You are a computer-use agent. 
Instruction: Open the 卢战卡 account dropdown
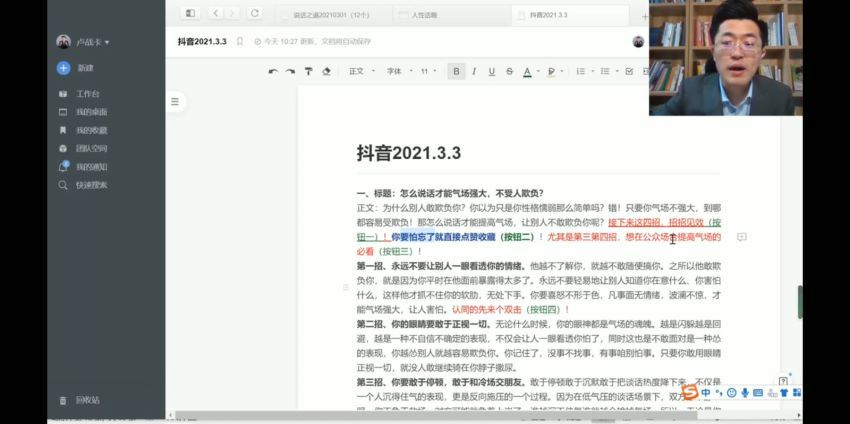click(x=93, y=42)
